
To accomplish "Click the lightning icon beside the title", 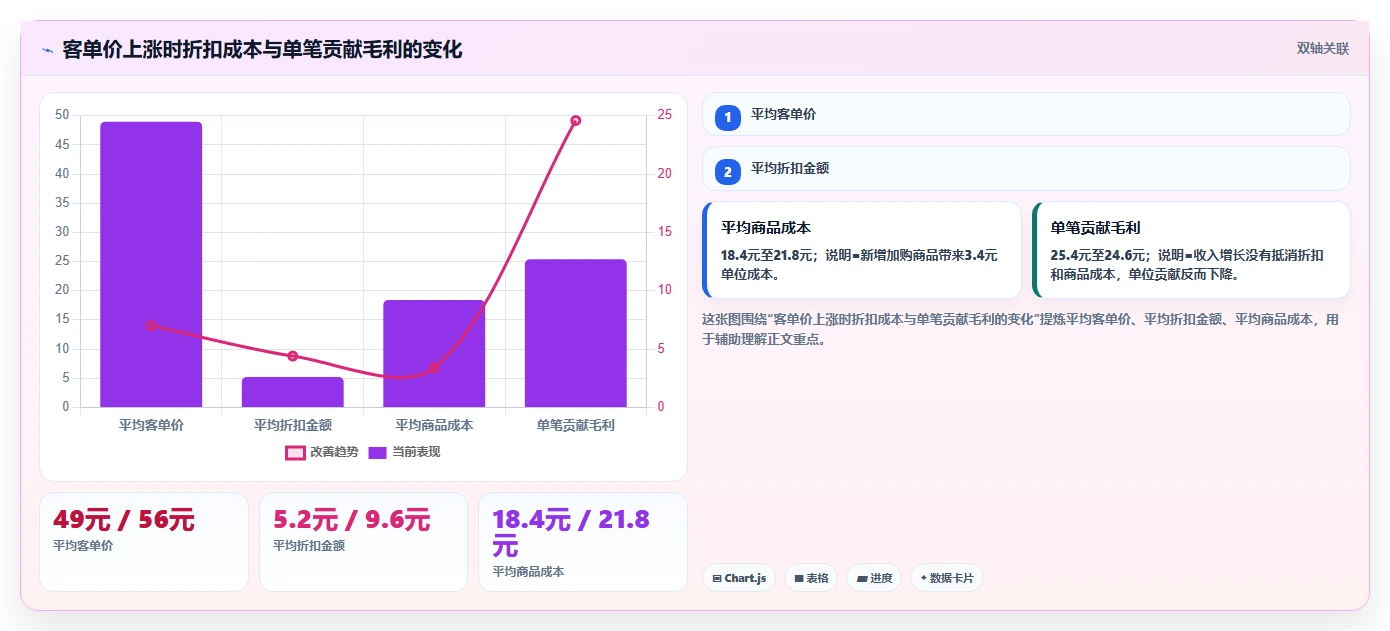I will click(x=47, y=50).
